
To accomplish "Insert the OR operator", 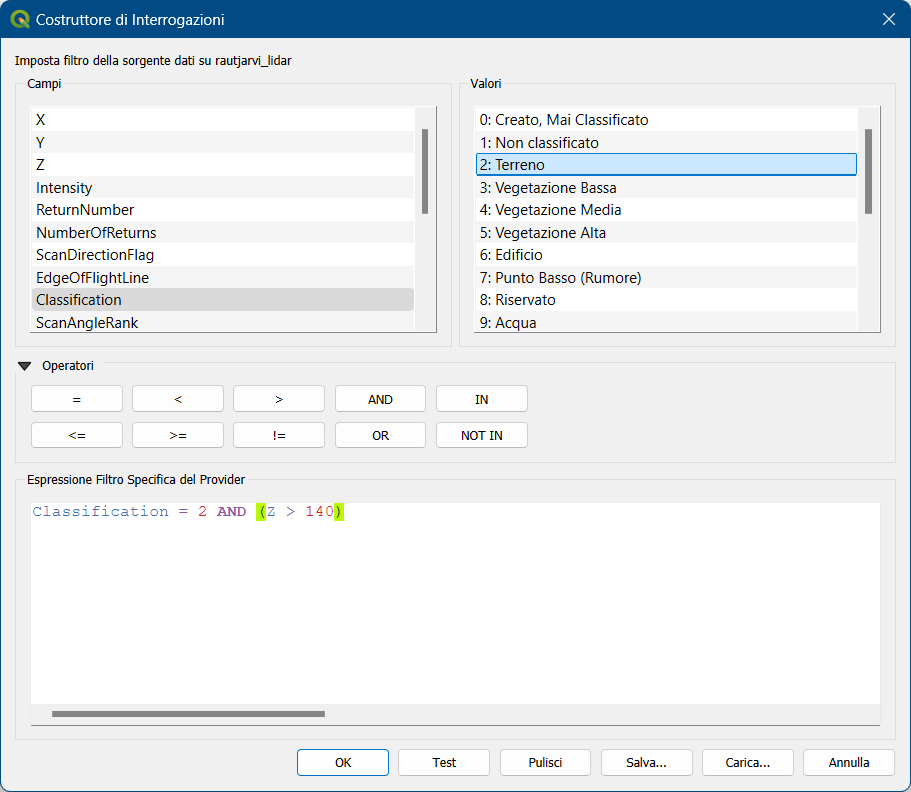I will pyautogui.click(x=381, y=435).
